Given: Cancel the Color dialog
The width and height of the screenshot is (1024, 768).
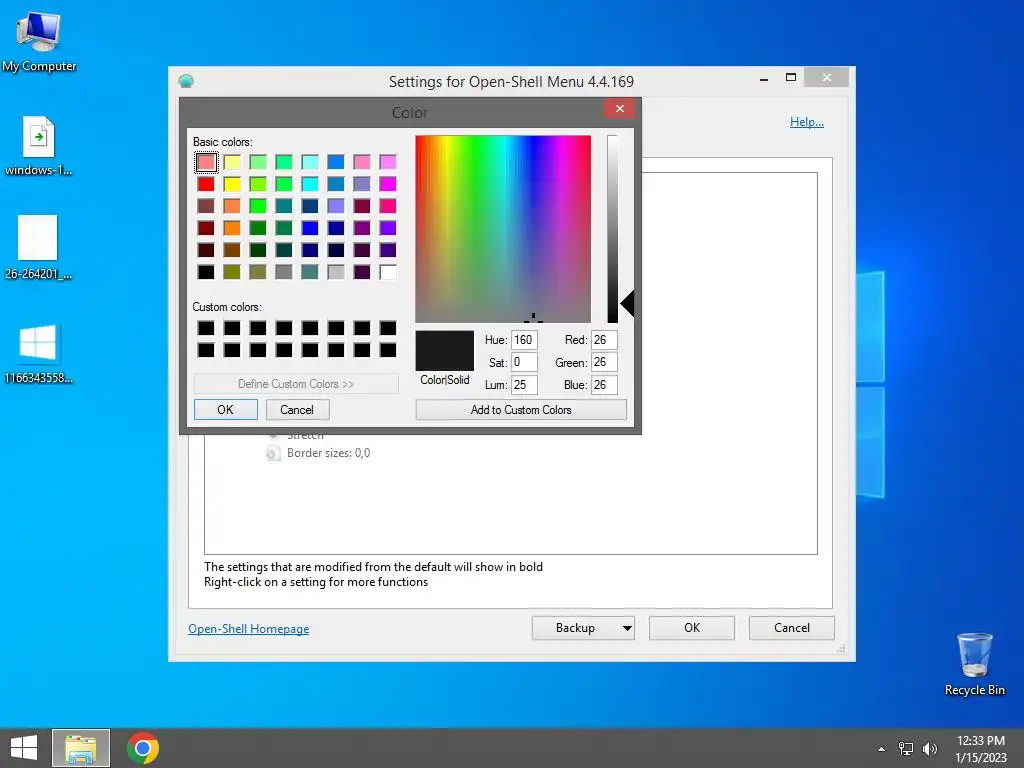Looking at the screenshot, I should click(297, 409).
